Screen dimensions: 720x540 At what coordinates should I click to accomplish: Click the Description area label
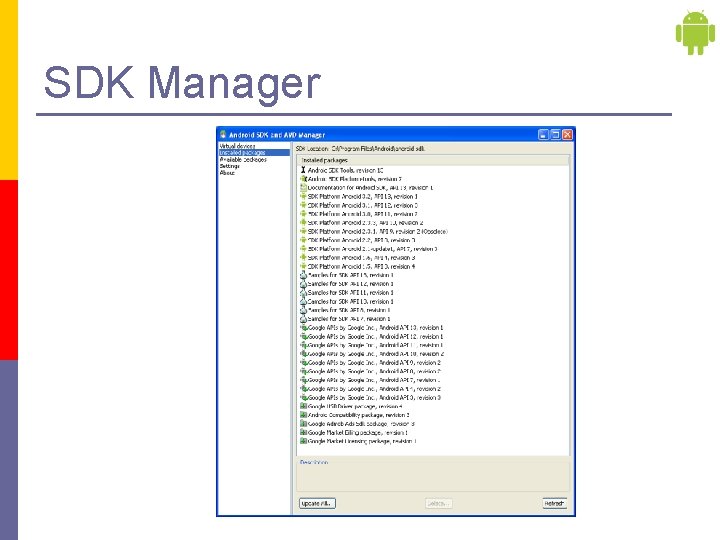point(314,461)
